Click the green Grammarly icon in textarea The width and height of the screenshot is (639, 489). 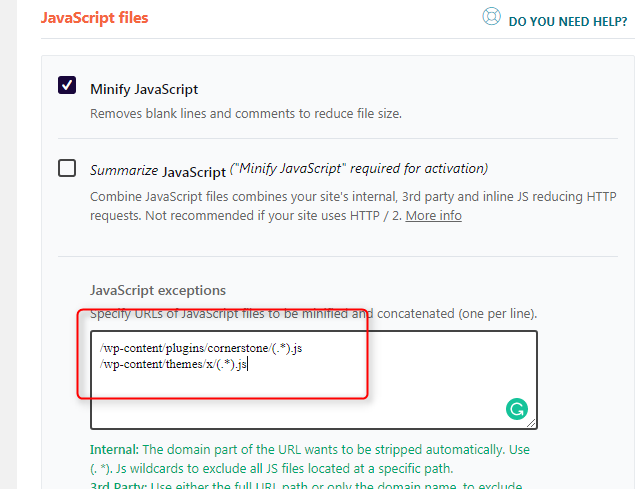tap(516, 409)
